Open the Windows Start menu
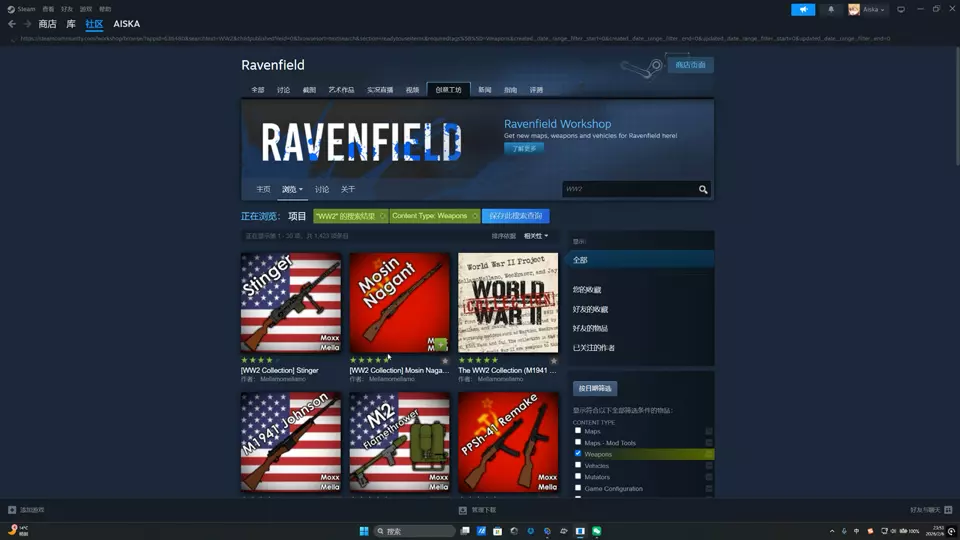The image size is (960, 540). click(364, 531)
